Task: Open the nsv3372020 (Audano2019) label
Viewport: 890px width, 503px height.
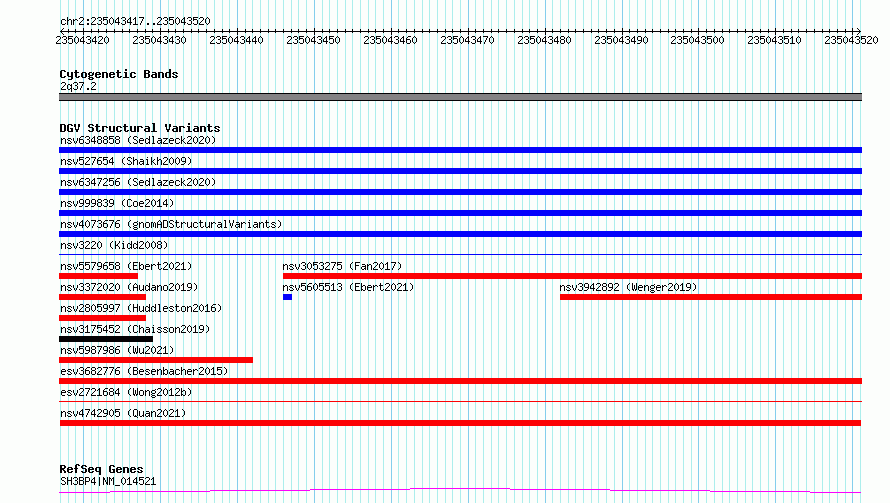Action: pos(129,287)
